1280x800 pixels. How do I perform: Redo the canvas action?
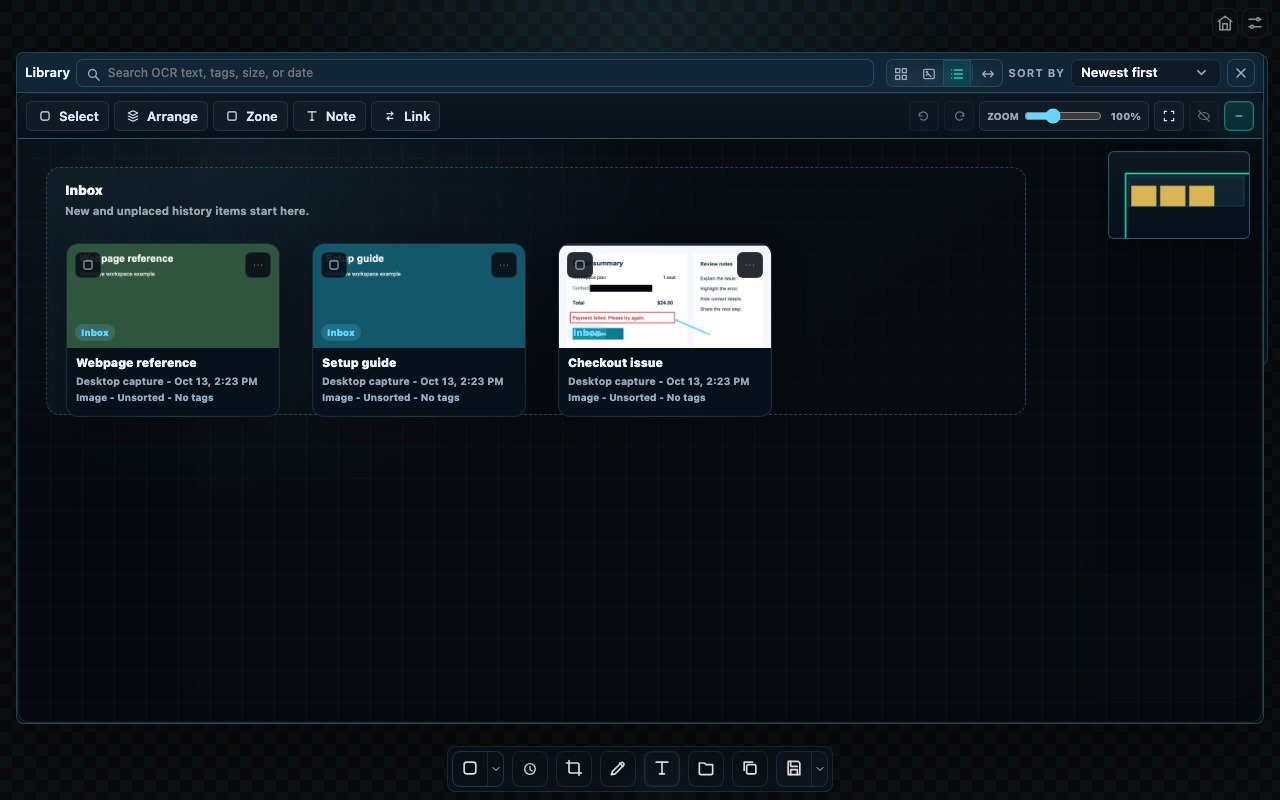click(959, 116)
